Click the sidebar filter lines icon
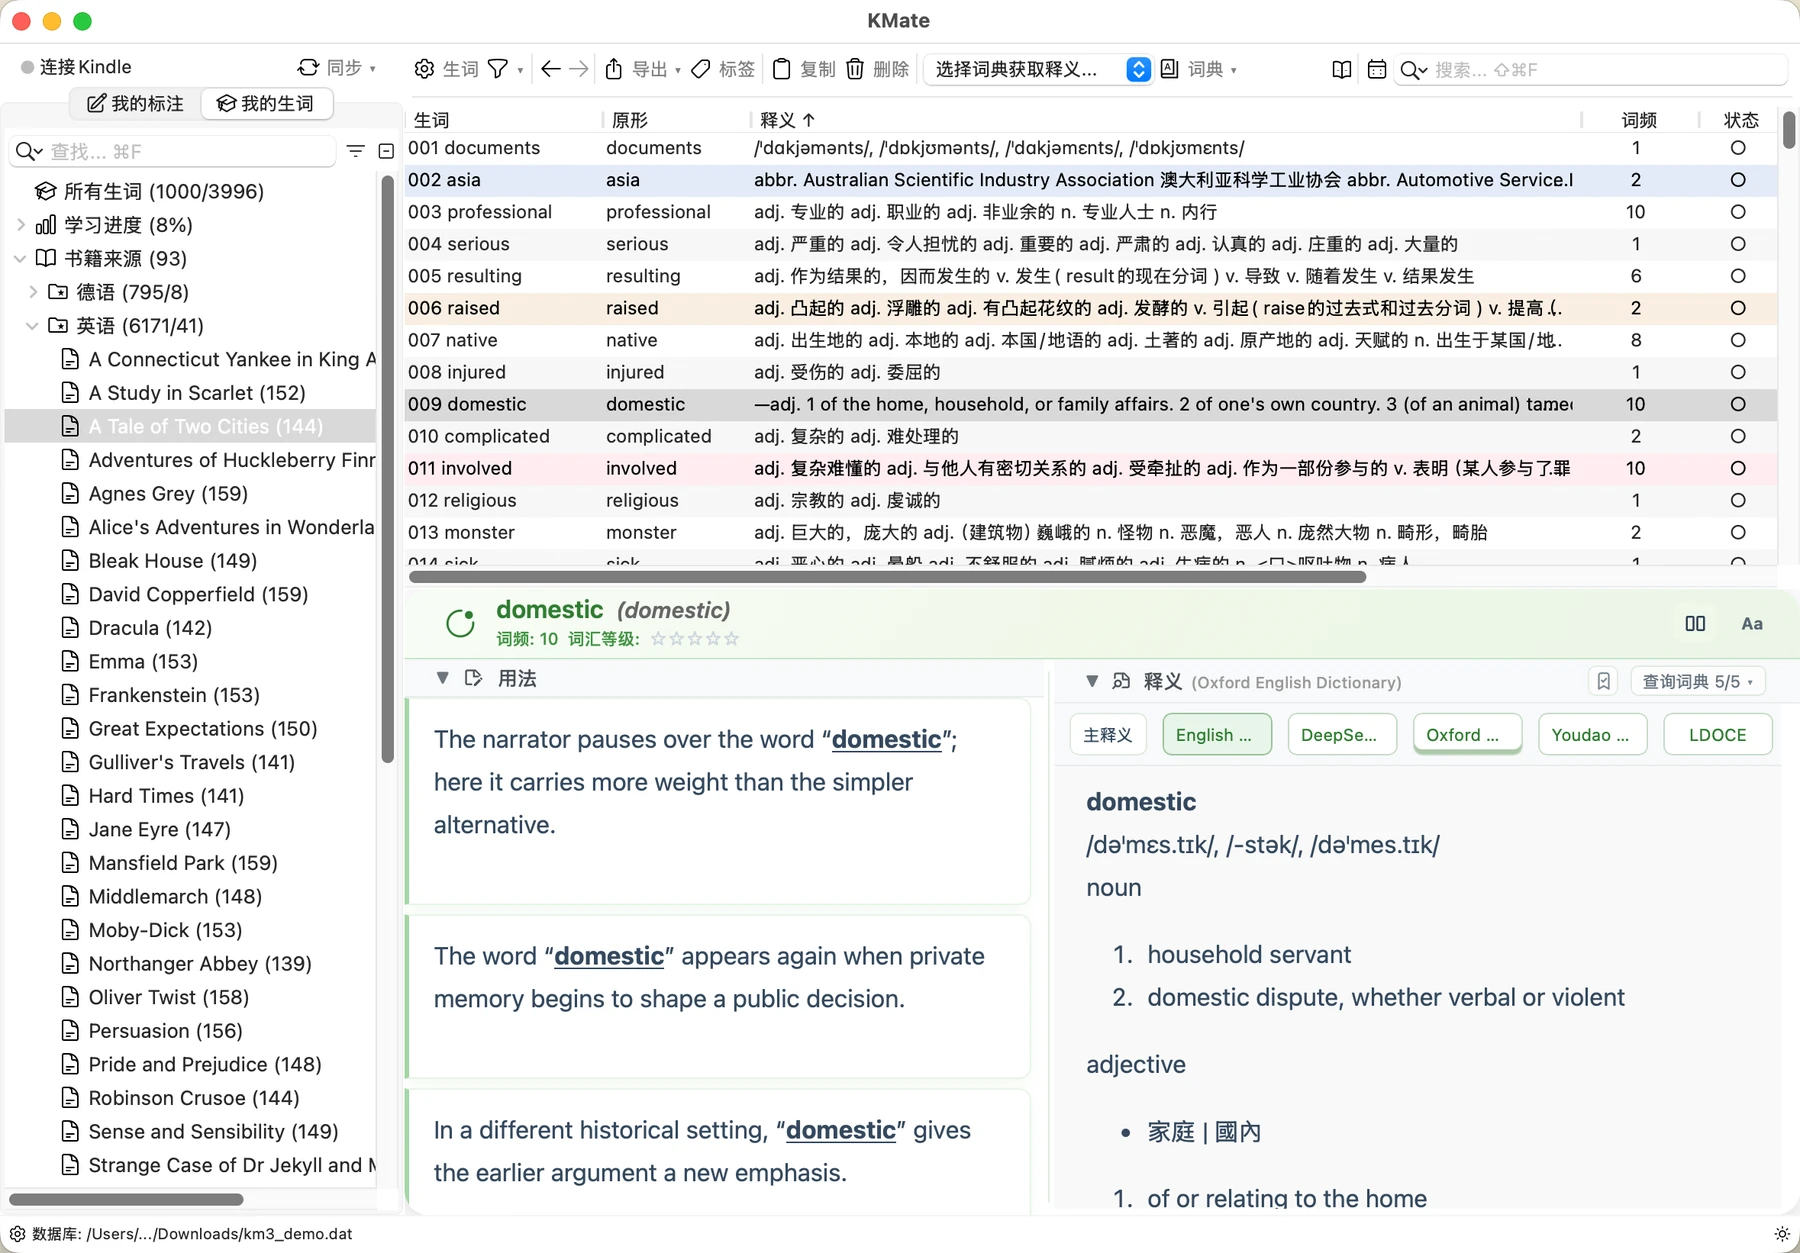Viewport: 1800px width, 1253px height. 355,151
